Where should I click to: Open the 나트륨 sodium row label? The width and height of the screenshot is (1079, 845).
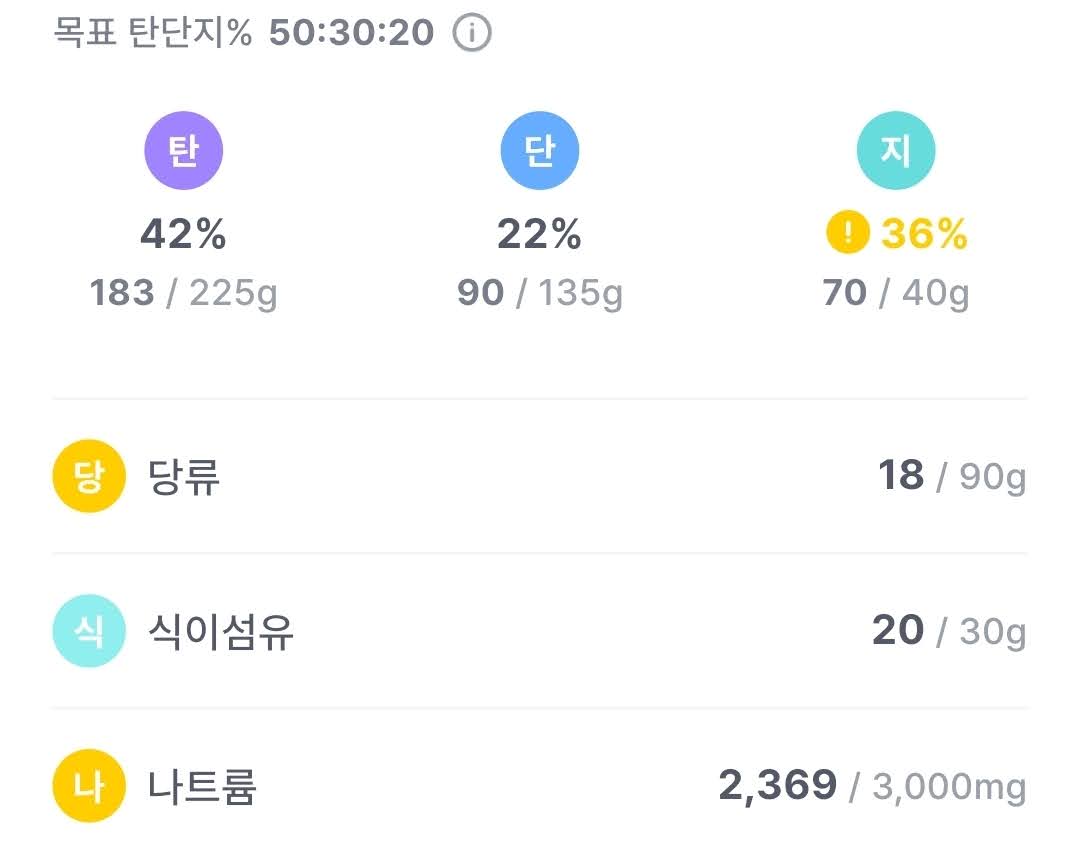[202, 786]
